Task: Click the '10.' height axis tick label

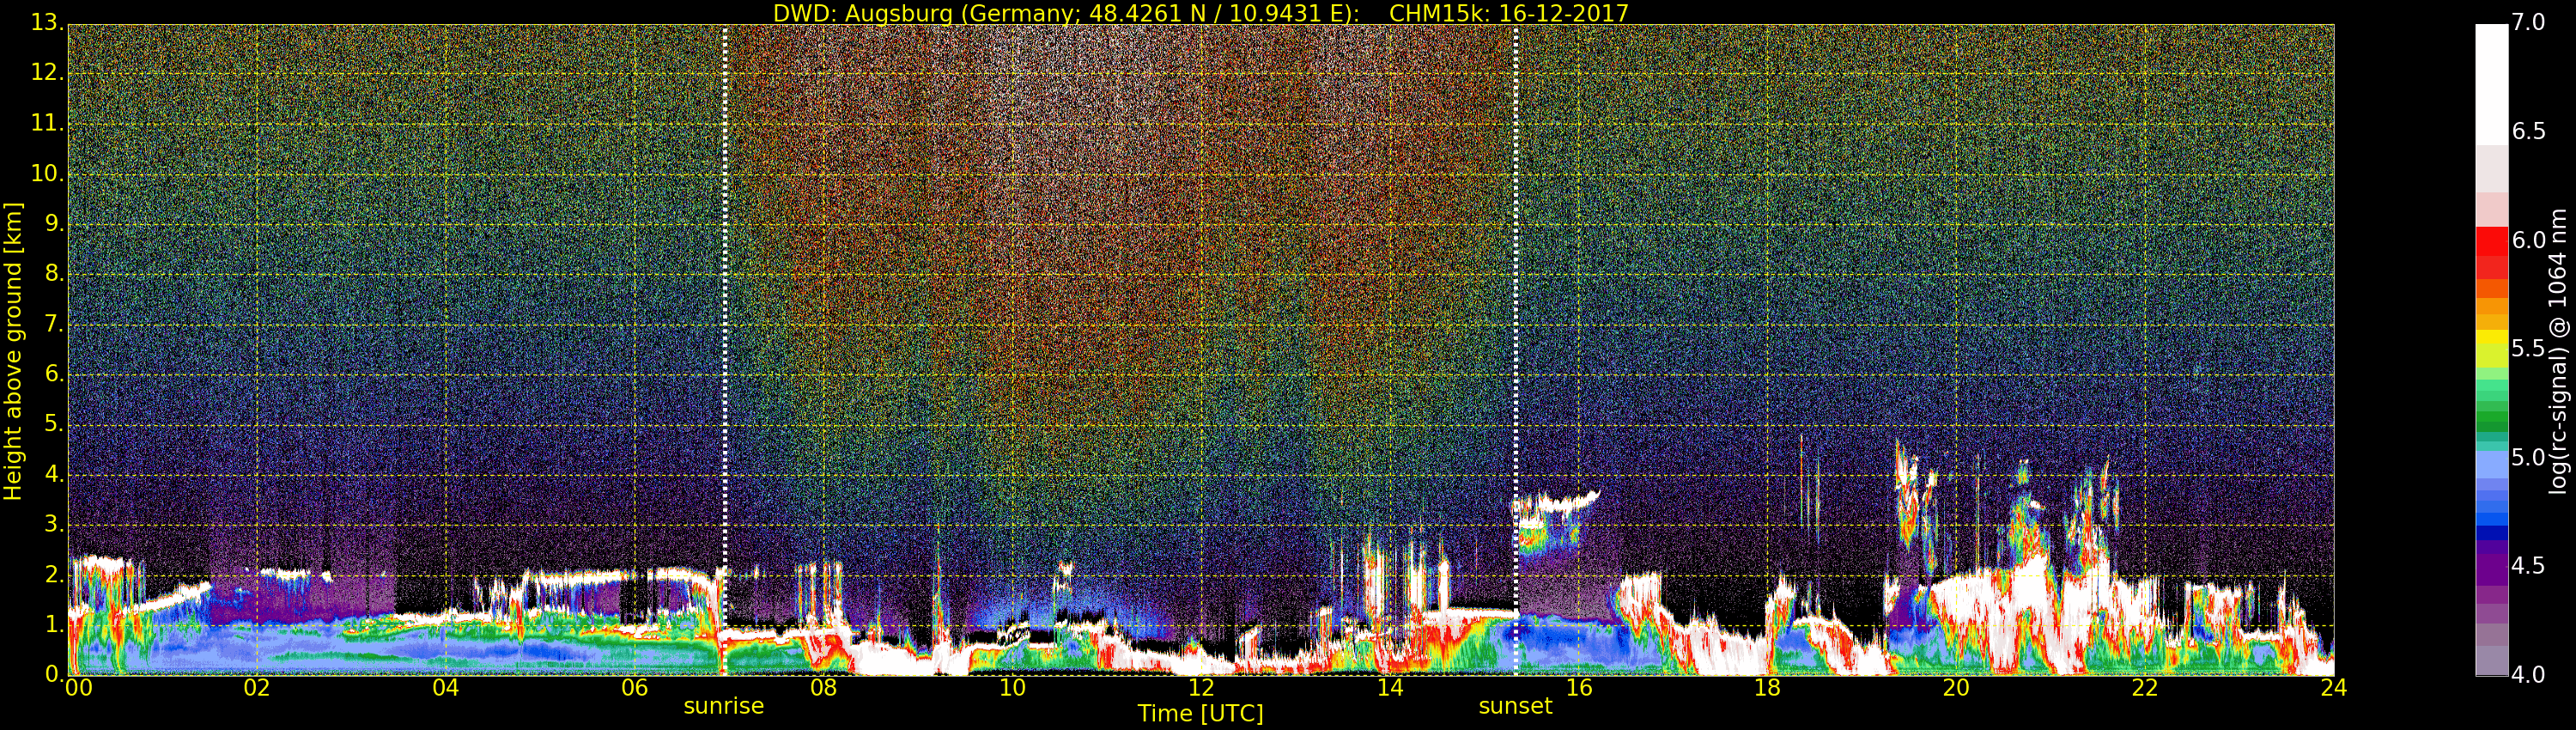Action: click(x=48, y=173)
